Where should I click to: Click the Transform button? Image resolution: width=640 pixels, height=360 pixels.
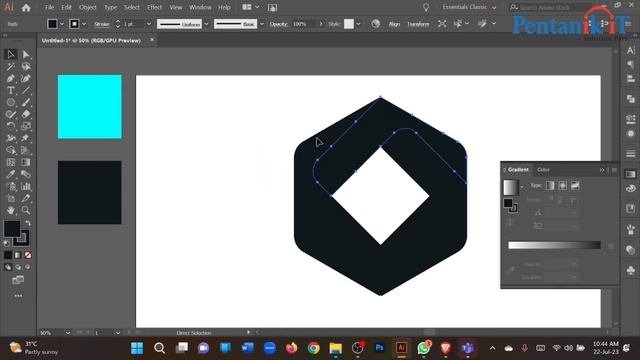[x=418, y=24]
